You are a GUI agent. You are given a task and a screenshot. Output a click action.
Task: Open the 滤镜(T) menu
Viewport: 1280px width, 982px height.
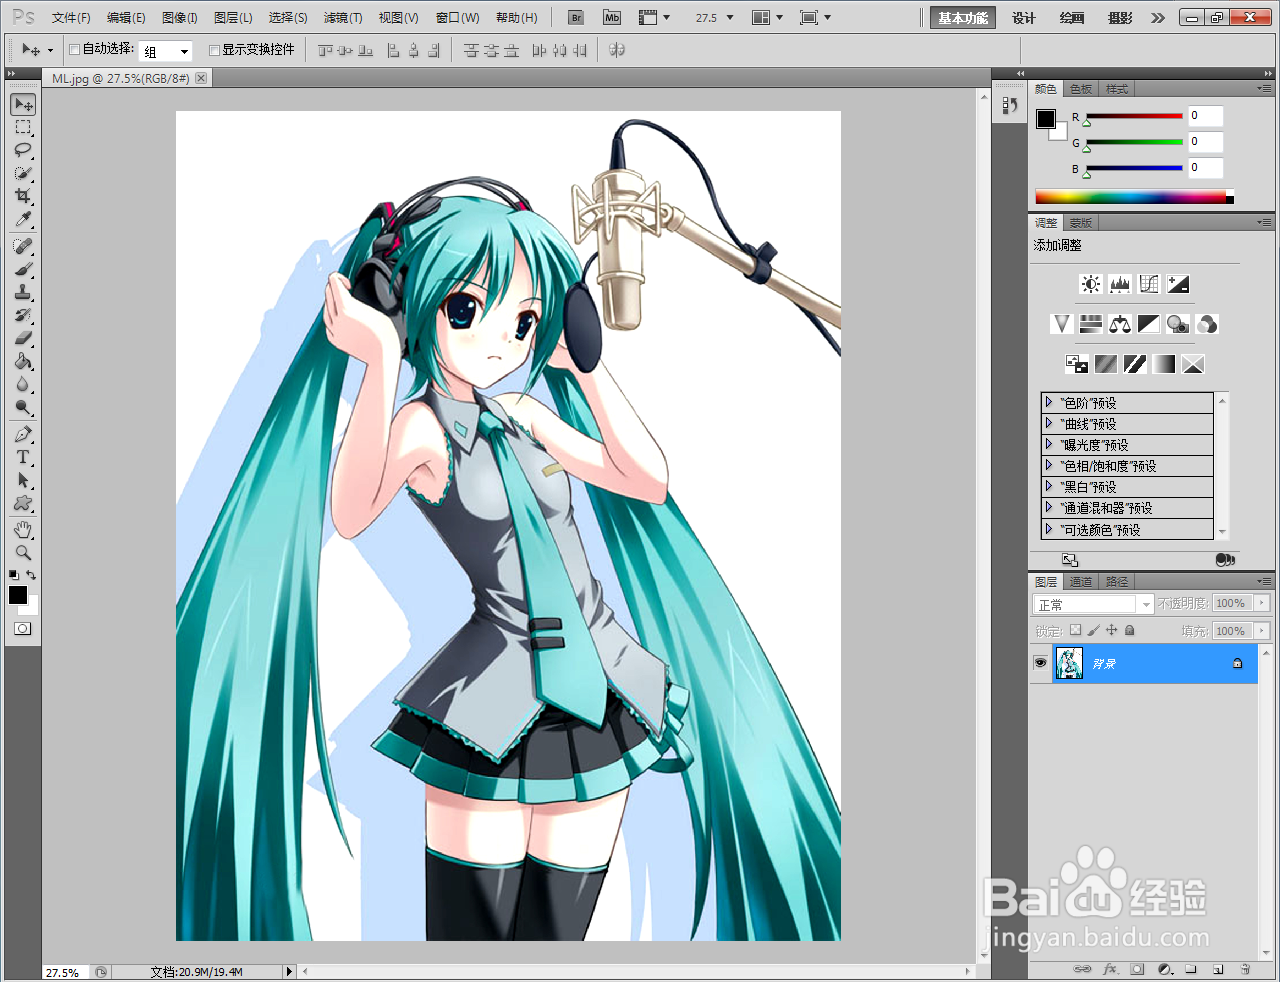click(343, 18)
